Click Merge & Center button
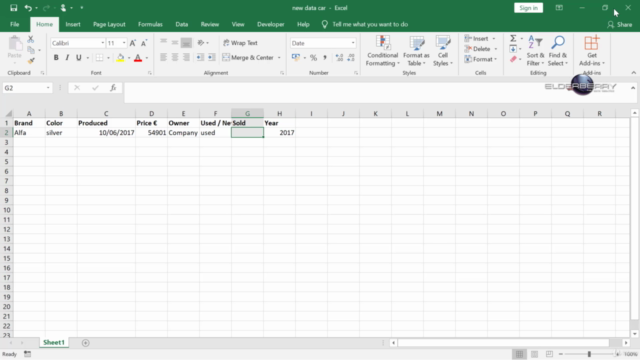The image size is (640, 360). [248, 58]
